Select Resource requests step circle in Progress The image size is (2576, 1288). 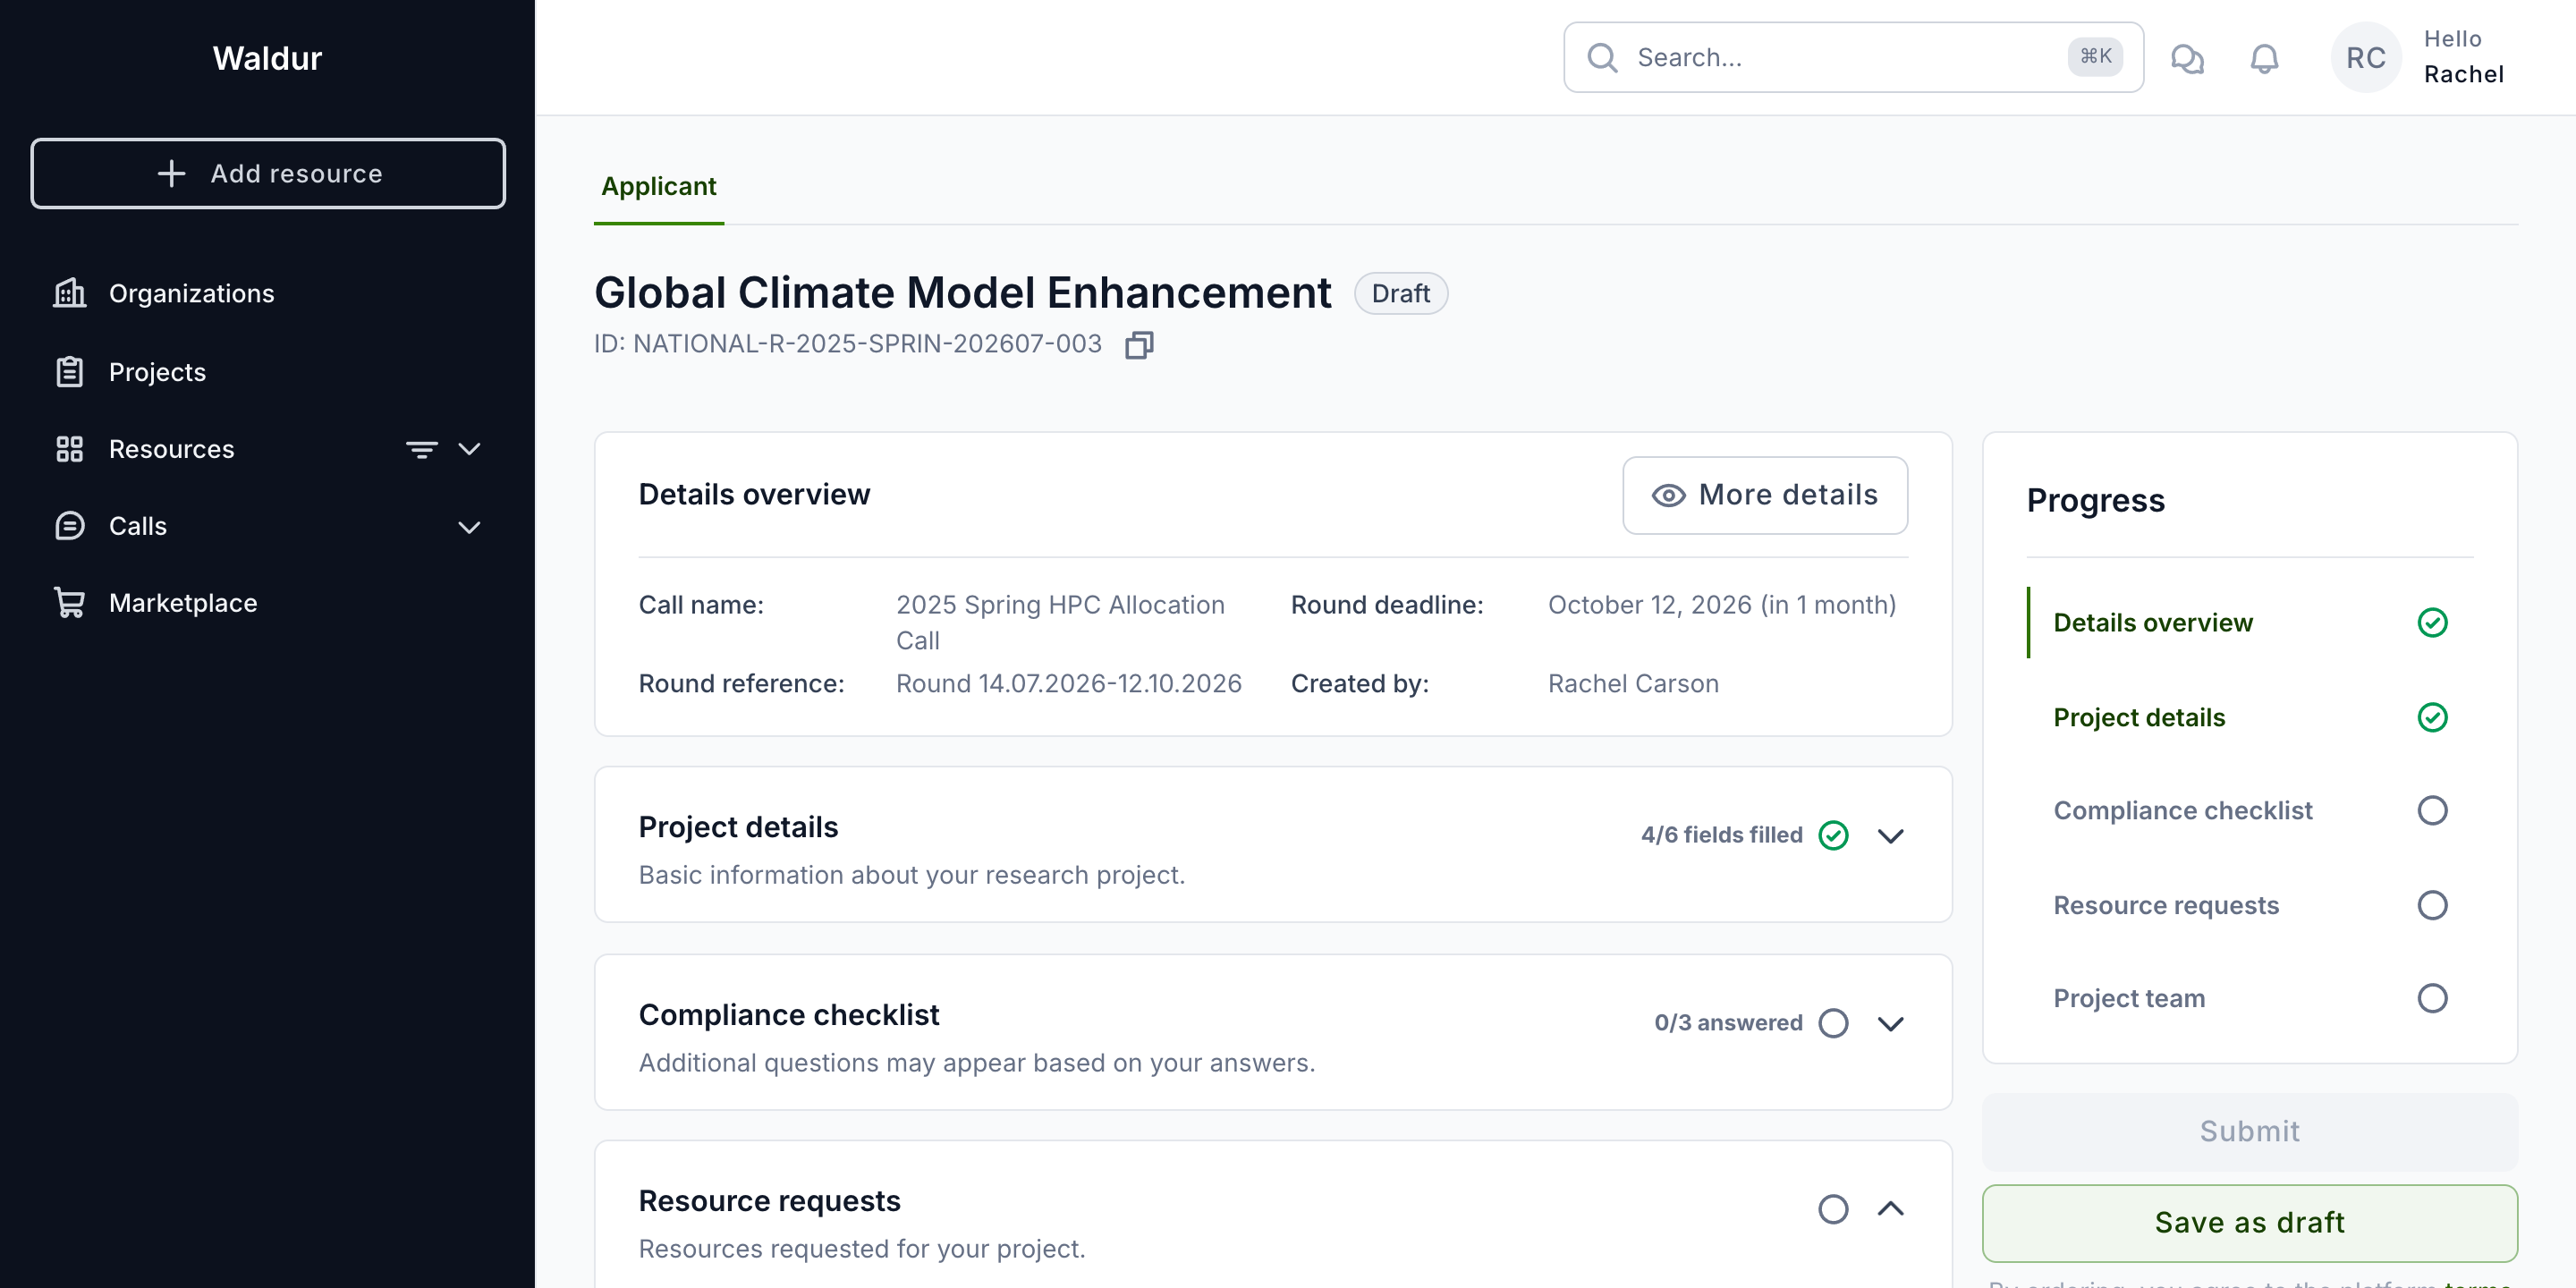coord(2432,905)
